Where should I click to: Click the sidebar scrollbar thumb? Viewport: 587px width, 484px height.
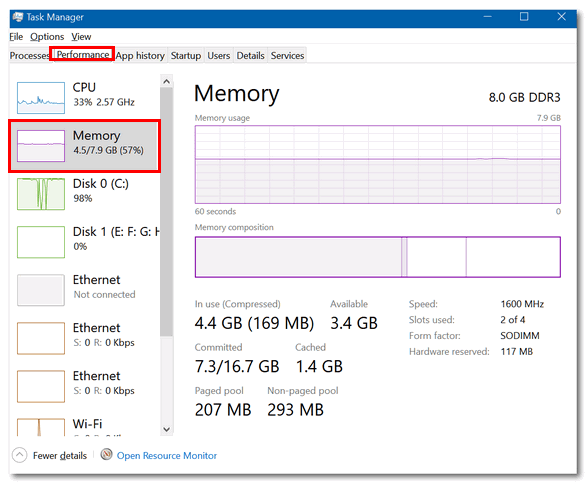[167, 212]
